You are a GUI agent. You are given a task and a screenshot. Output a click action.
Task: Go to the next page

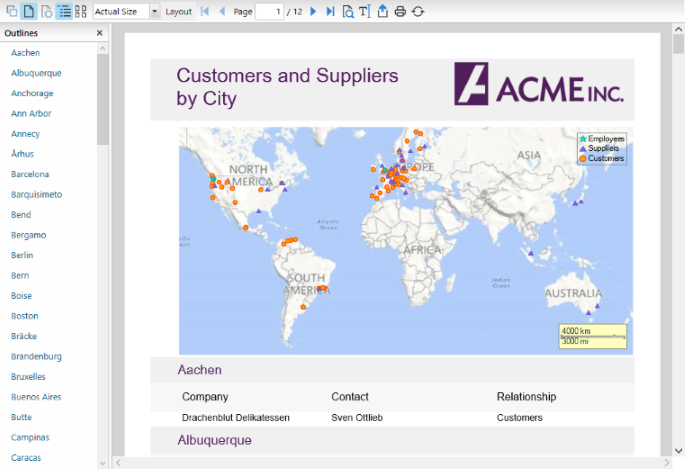point(313,11)
